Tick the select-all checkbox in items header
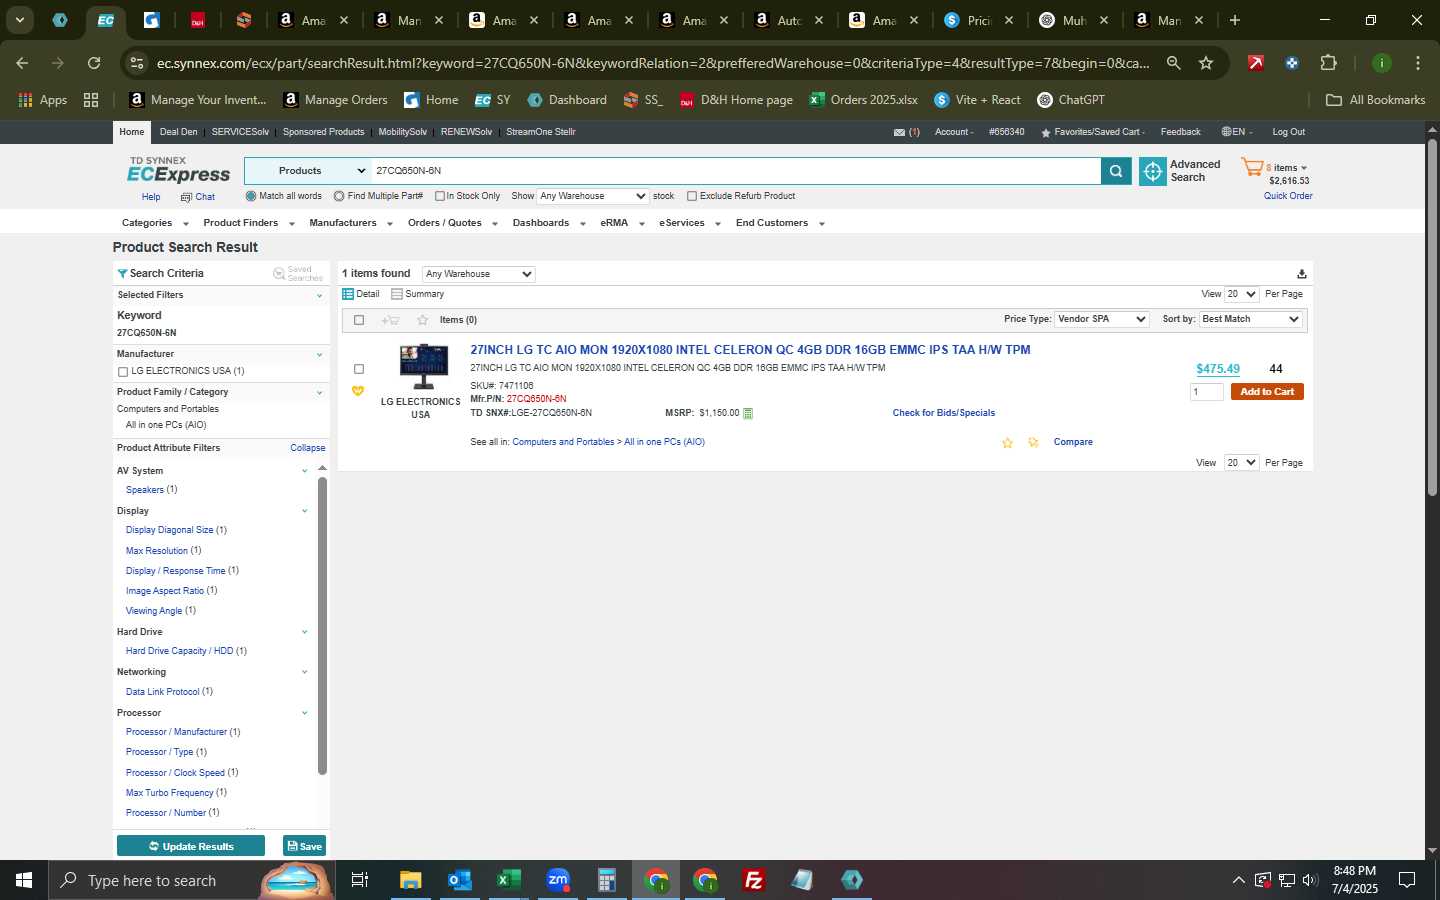 click(359, 320)
